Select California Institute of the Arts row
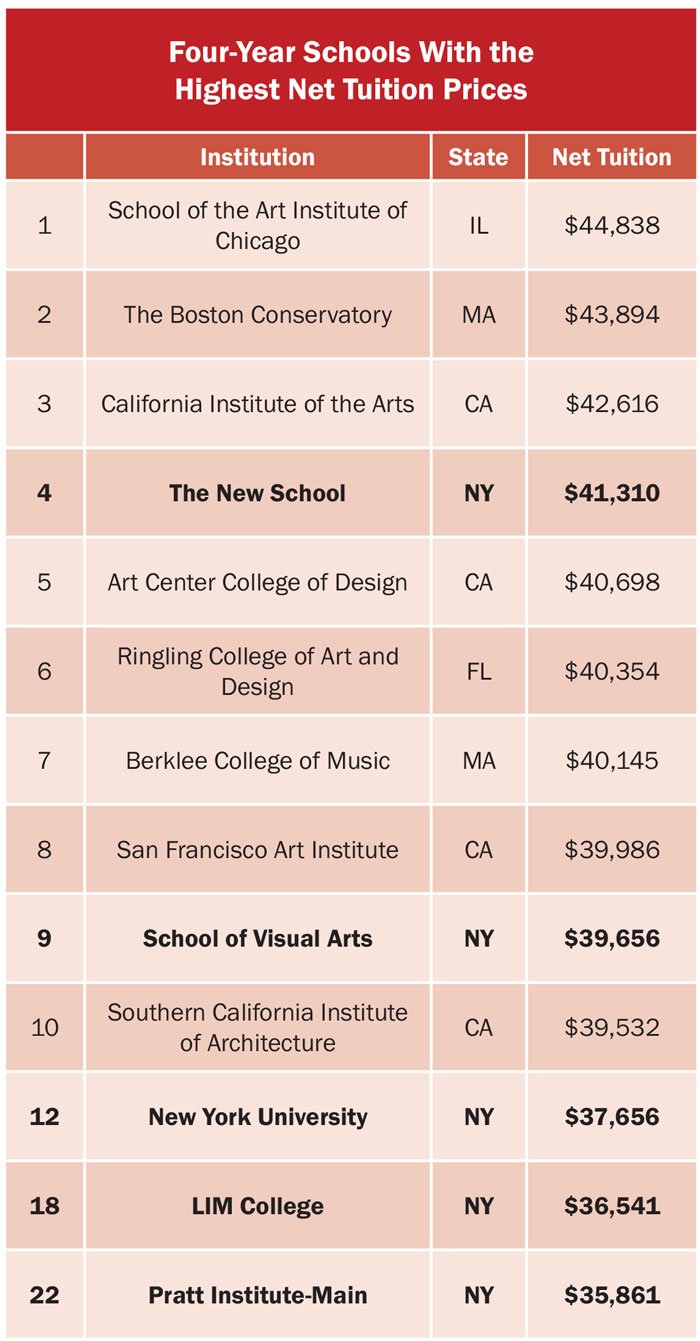The width and height of the screenshot is (700, 1341). (257, 404)
